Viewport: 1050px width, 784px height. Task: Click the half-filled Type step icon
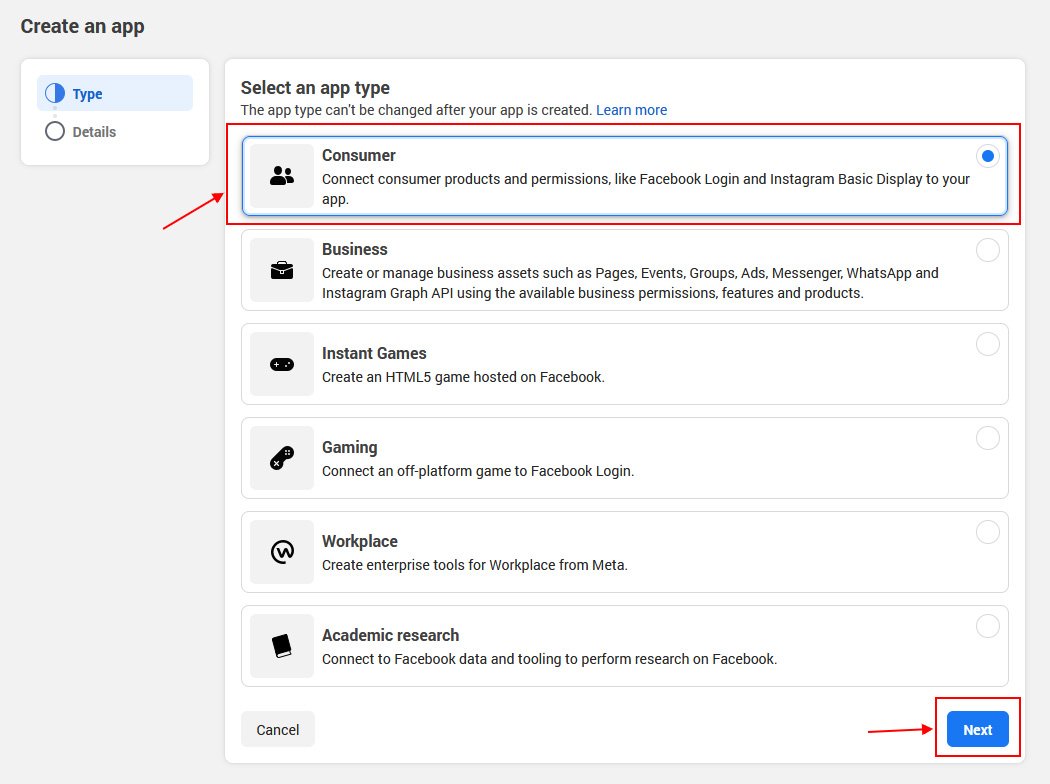[x=55, y=94]
